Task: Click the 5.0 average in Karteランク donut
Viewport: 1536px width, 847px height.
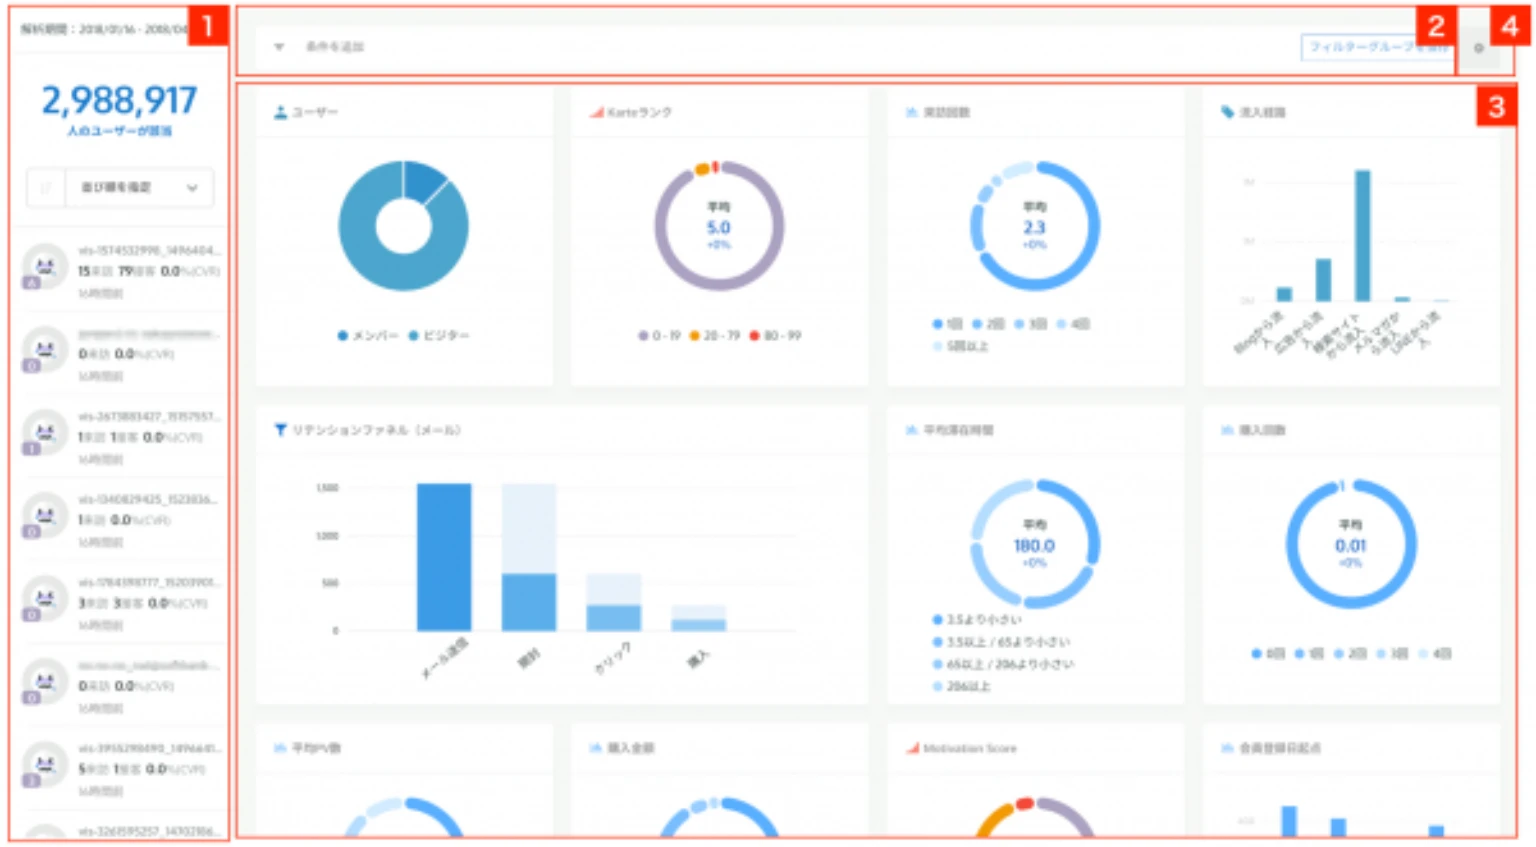Action: [719, 227]
